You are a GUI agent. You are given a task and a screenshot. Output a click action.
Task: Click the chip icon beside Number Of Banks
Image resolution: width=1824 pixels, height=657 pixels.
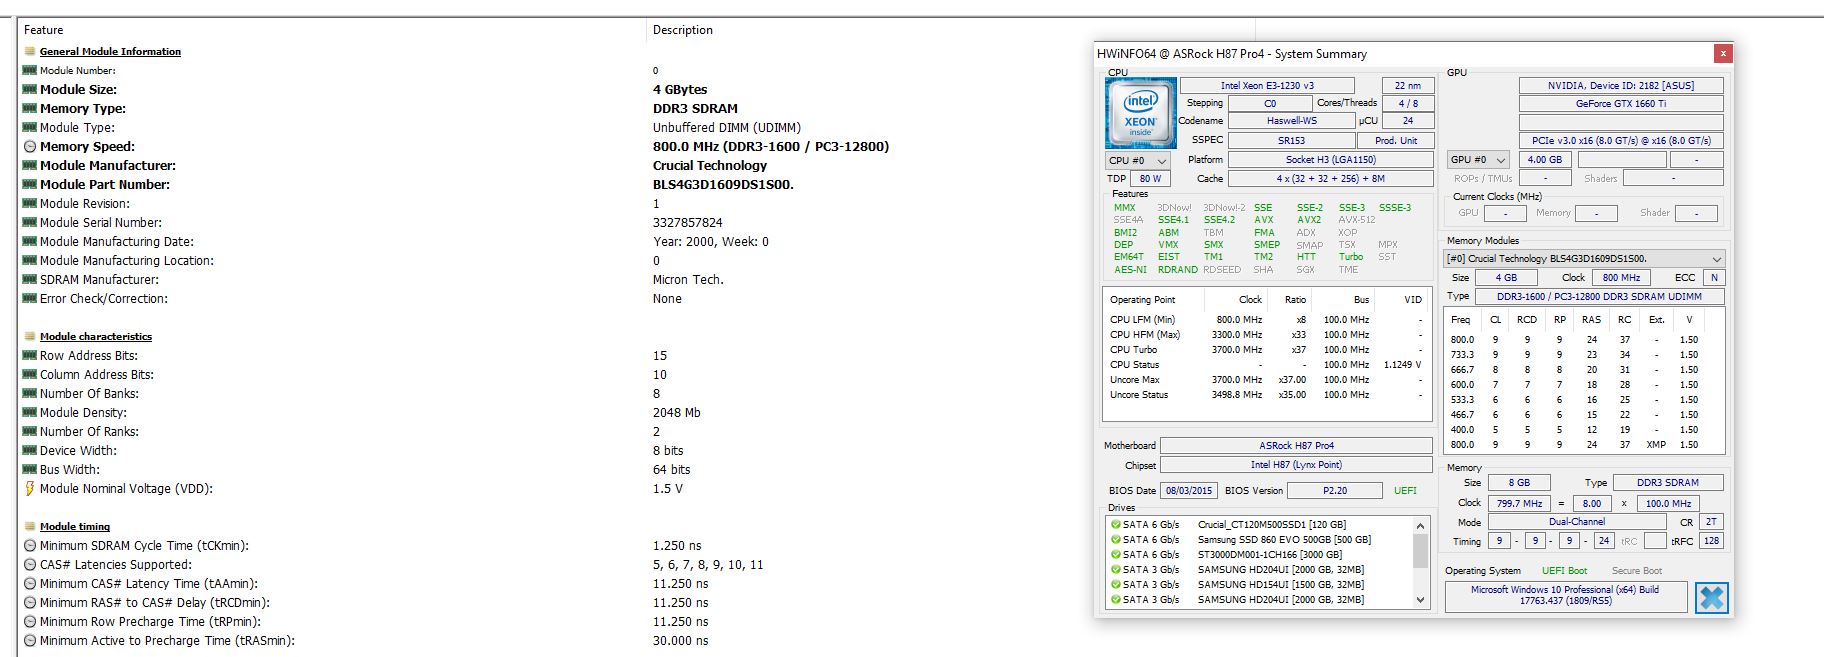coord(29,393)
